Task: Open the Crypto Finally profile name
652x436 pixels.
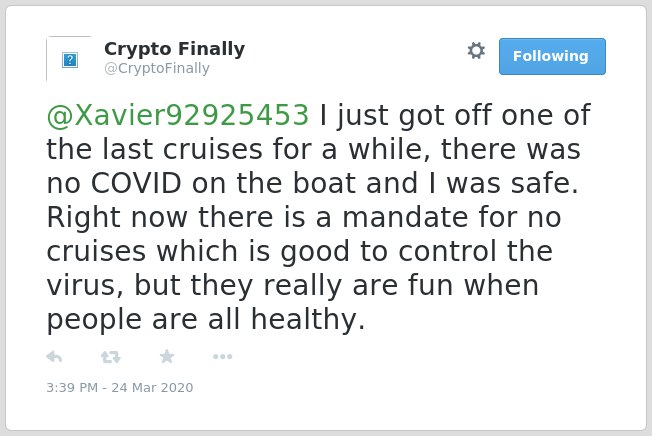Action: click(174, 49)
